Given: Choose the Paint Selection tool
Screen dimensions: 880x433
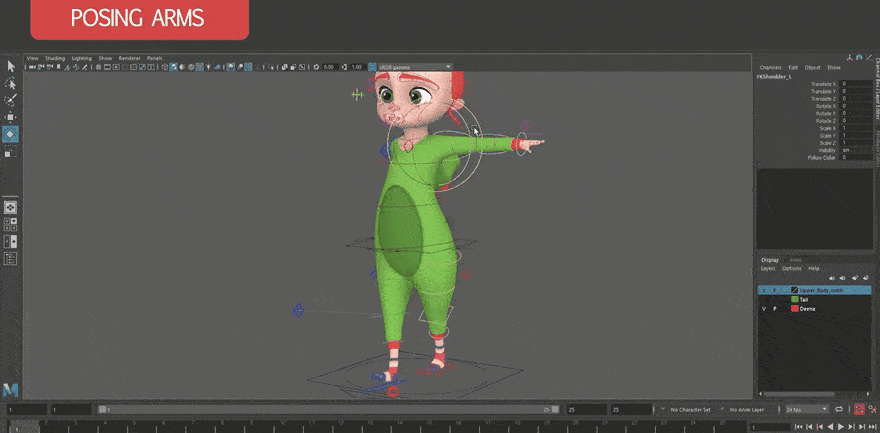Looking at the screenshot, I should click(10, 100).
